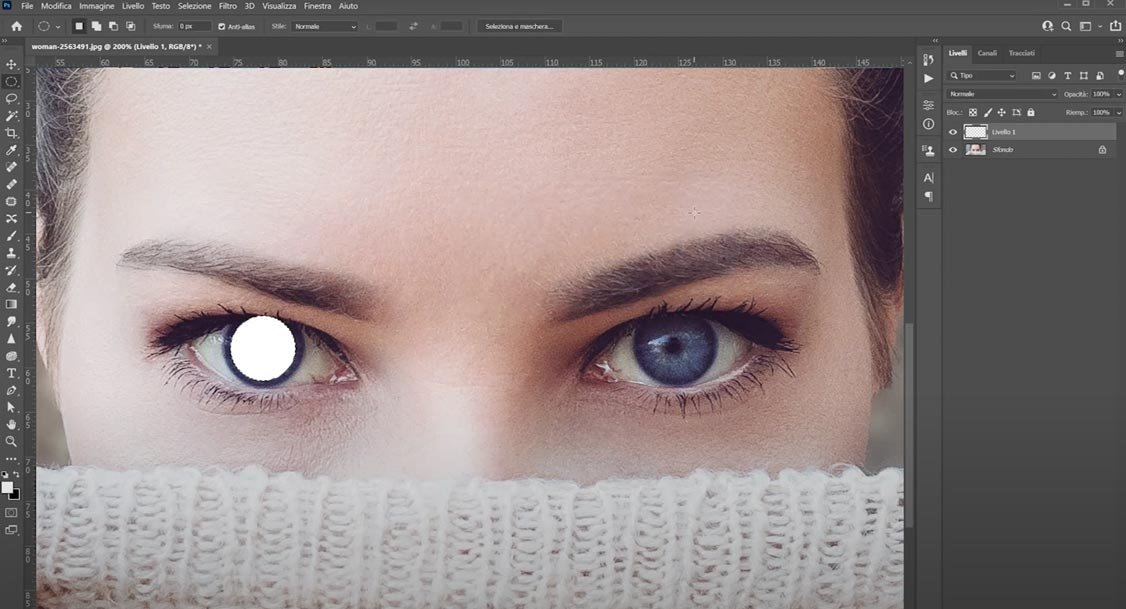Open the Clone Source panel icon
The width and height of the screenshot is (1126, 609).
tap(929, 150)
